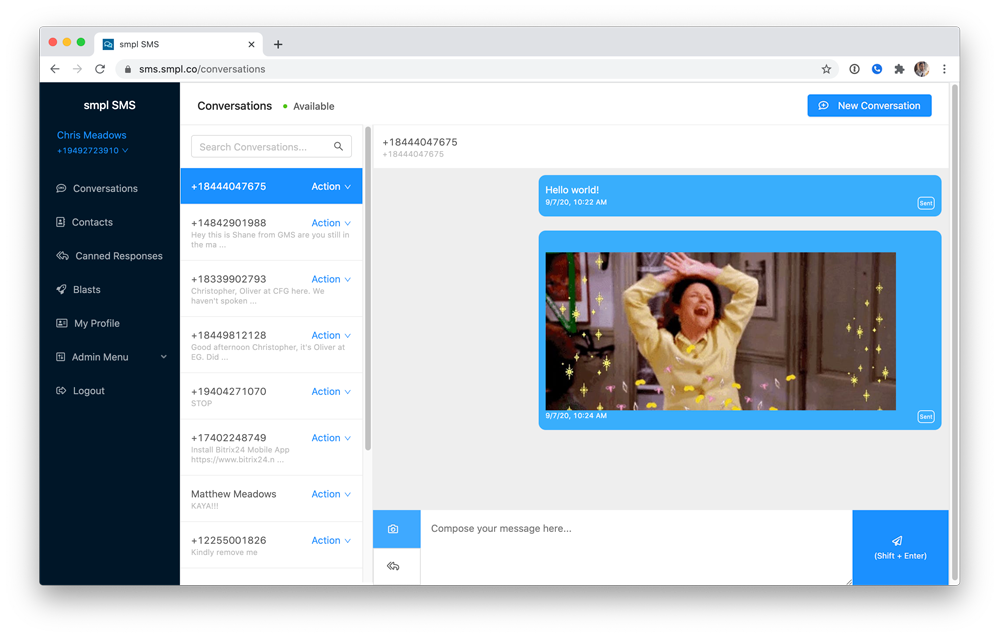Click the camera attach image icon
The width and height of the screenshot is (999, 637).
click(393, 529)
